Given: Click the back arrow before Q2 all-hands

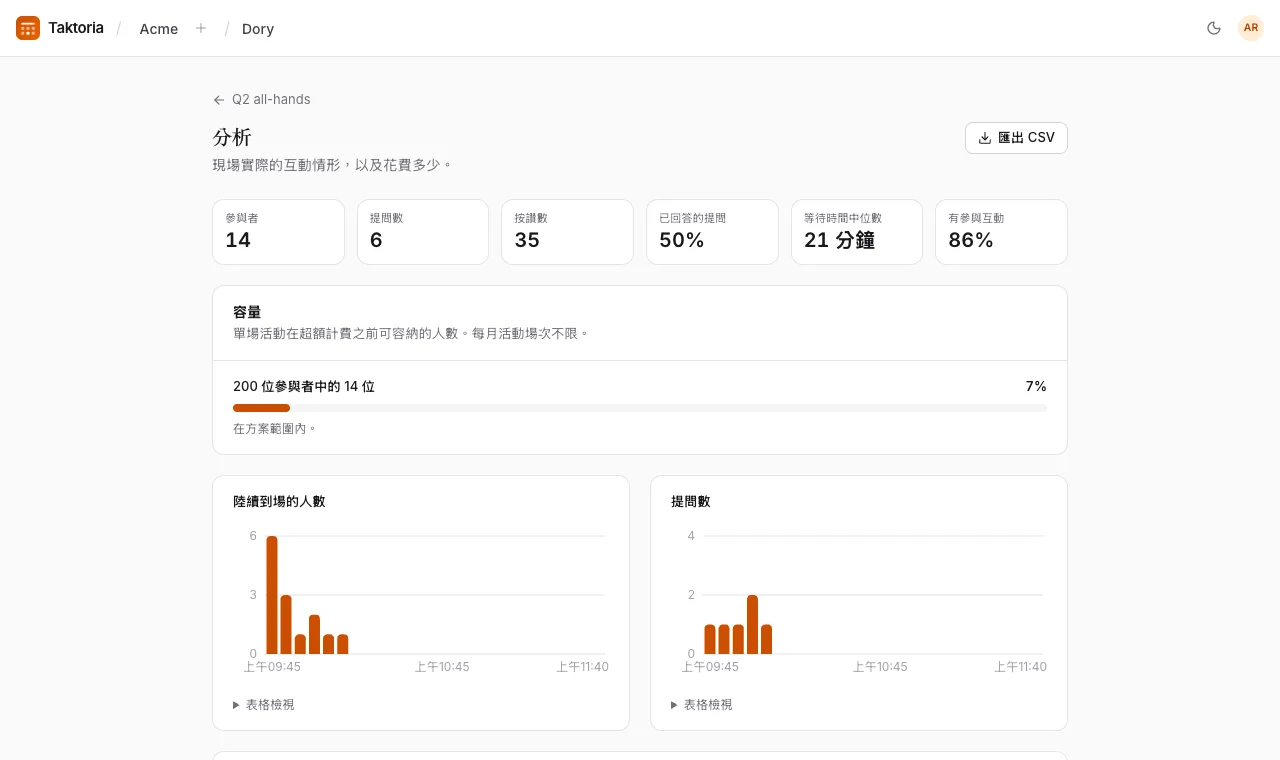Looking at the screenshot, I should tap(219, 100).
